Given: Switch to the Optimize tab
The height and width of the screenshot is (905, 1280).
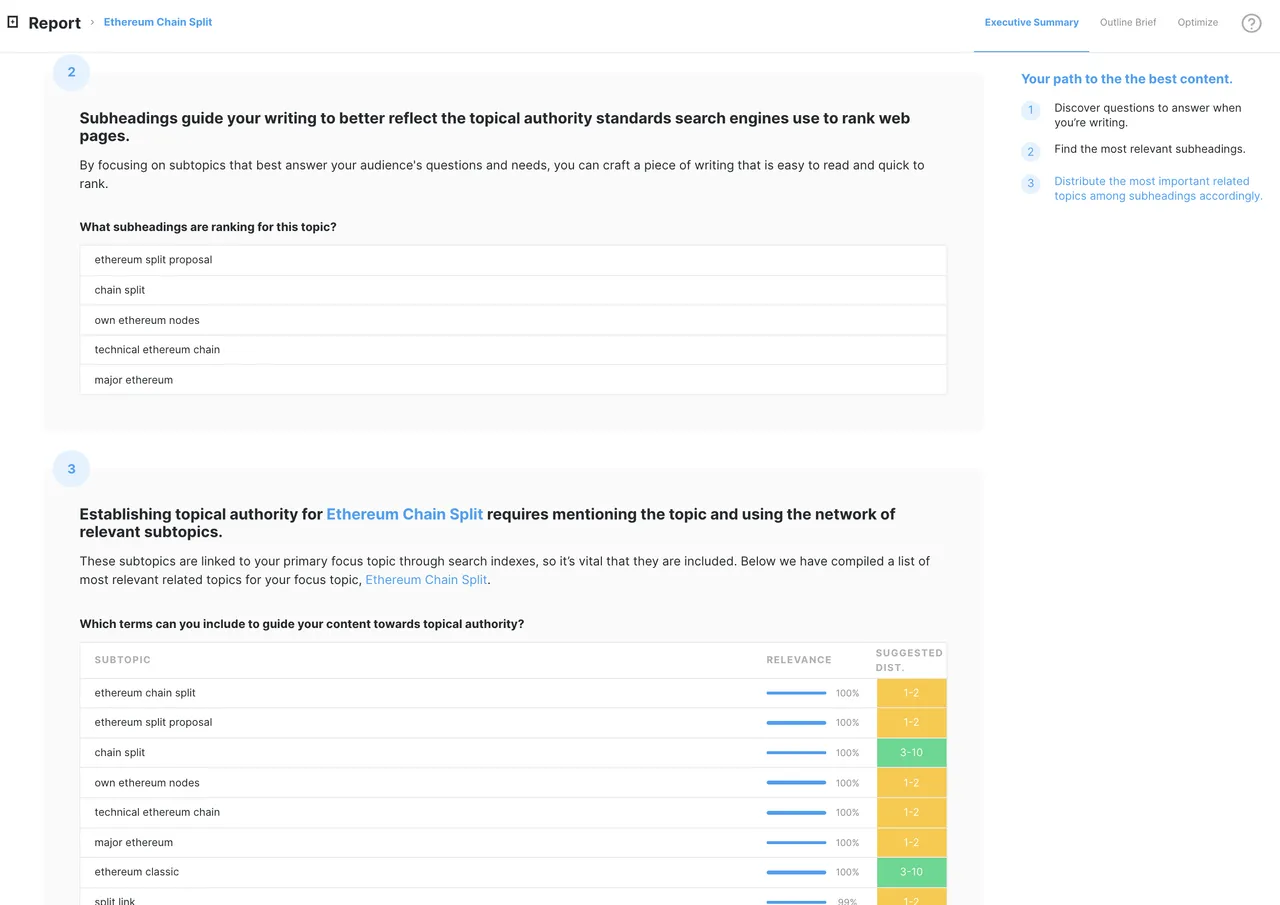Looking at the screenshot, I should point(1197,22).
